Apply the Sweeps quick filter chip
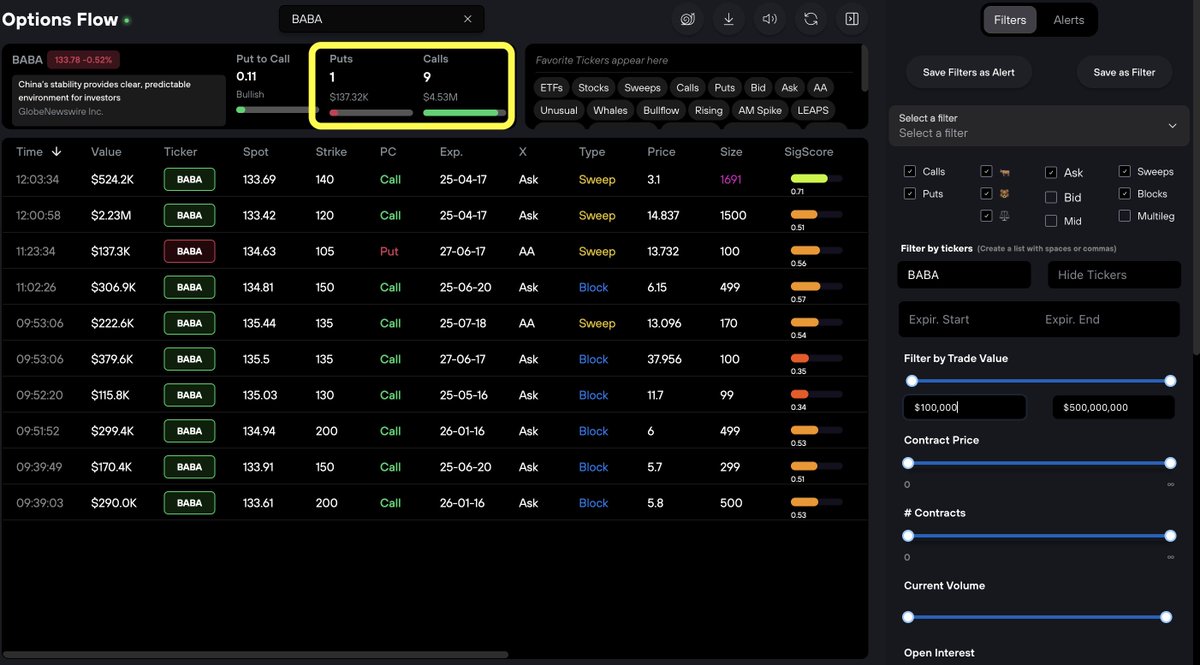Screen dimensions: 1200x665 point(642,88)
